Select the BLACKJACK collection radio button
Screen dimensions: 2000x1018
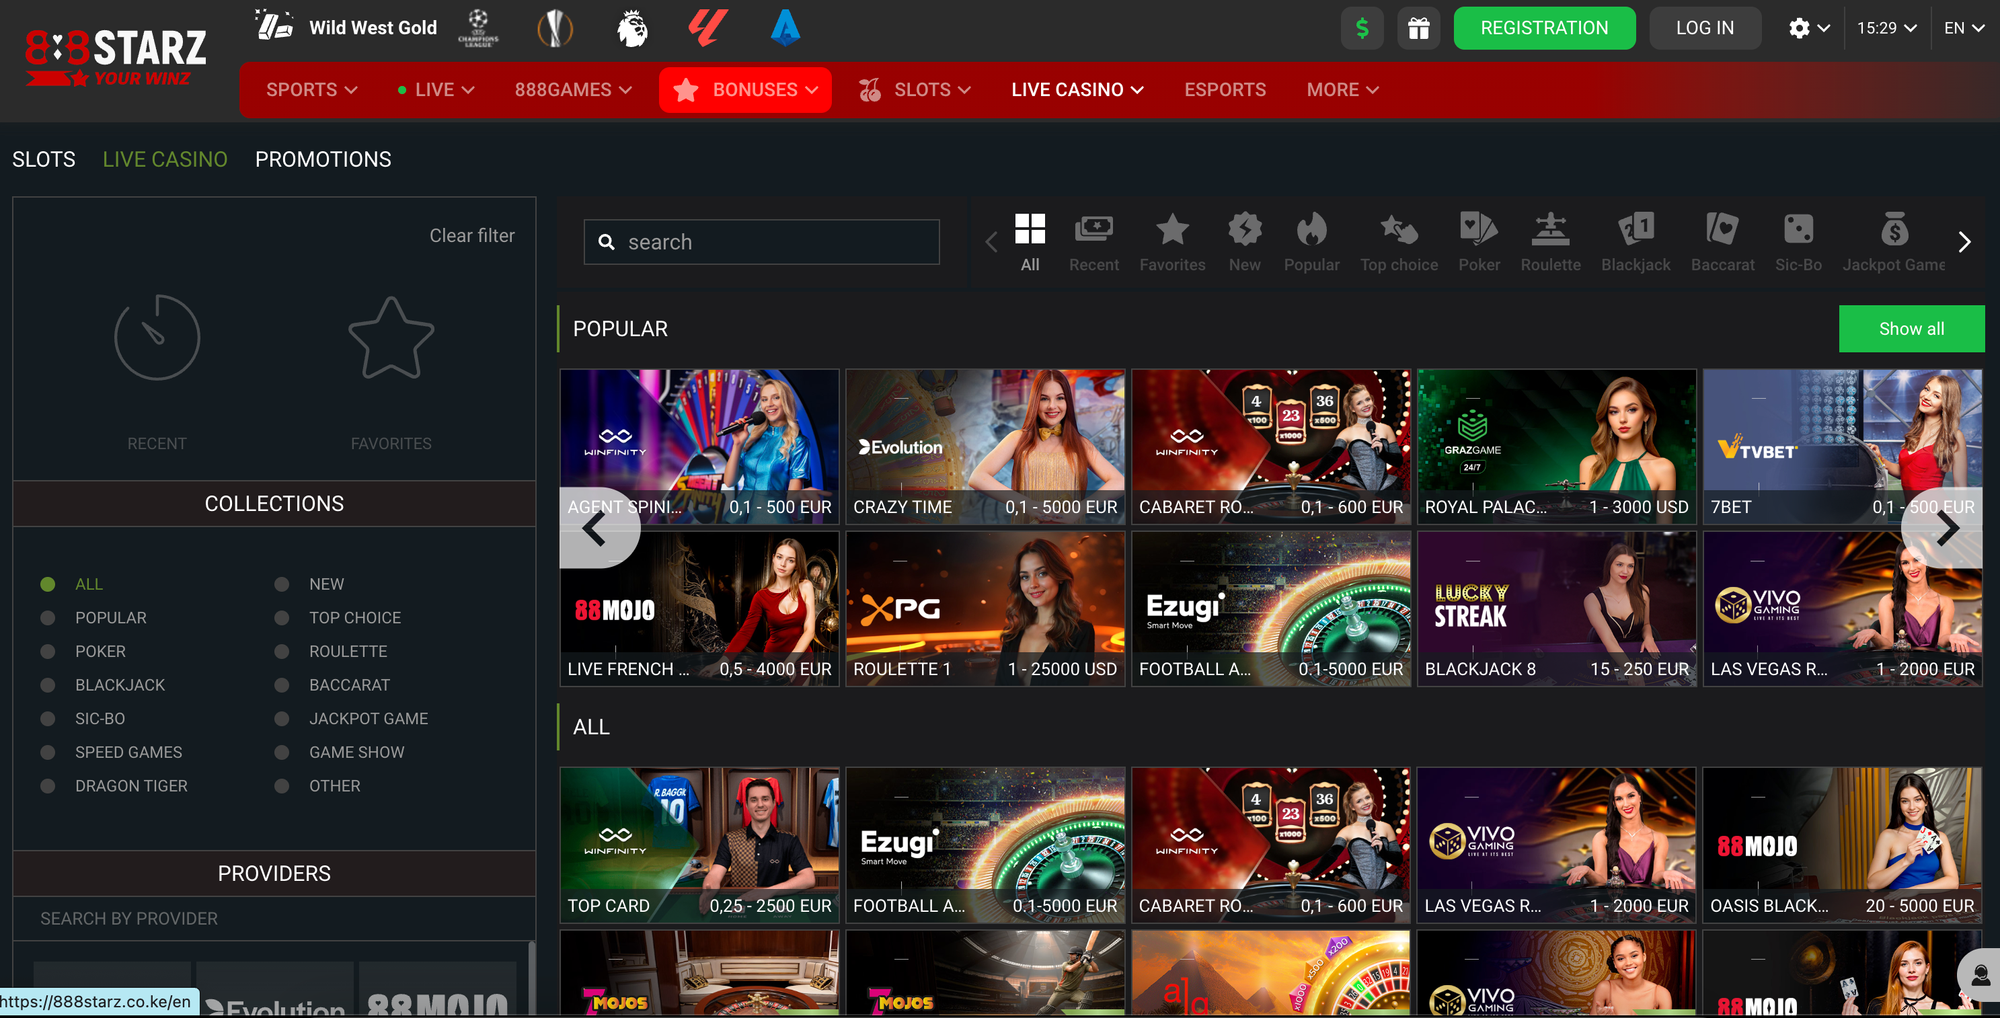point(47,685)
